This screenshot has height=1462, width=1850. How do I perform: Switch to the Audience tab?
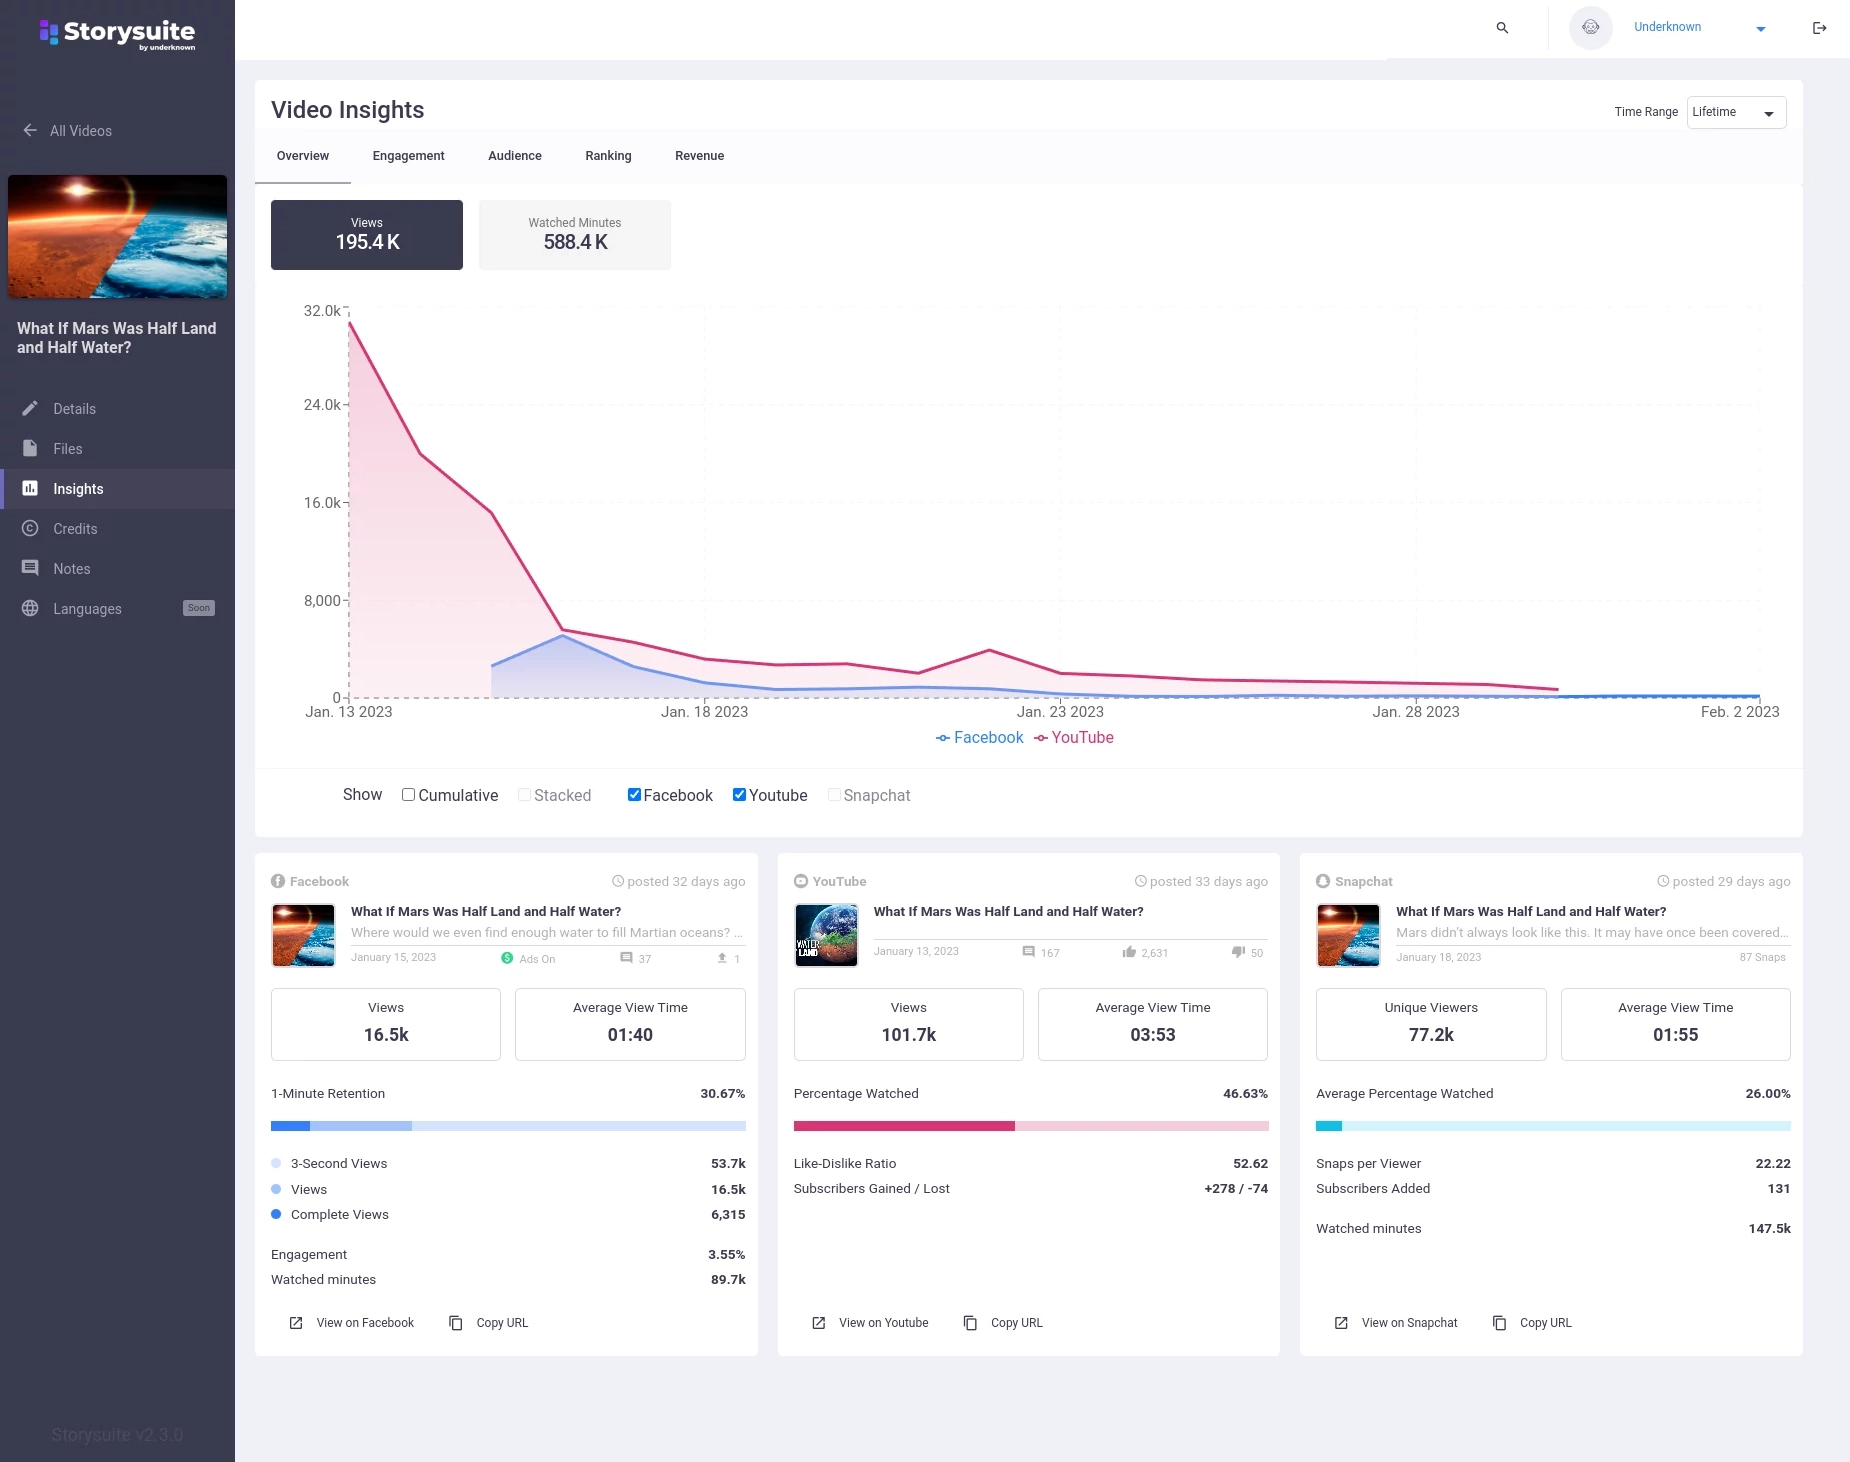pyautogui.click(x=515, y=156)
